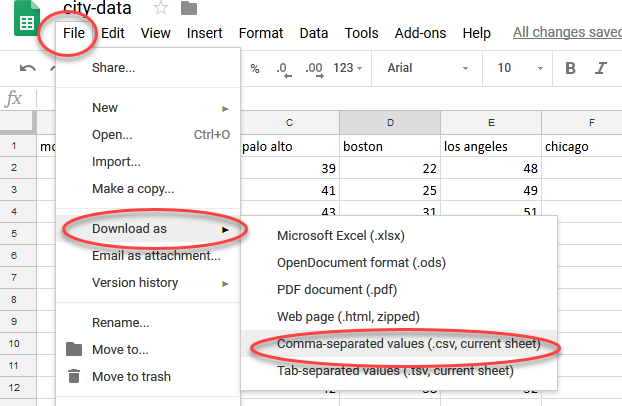Click the los angeles cell
622x406 pixels.
coord(491,146)
